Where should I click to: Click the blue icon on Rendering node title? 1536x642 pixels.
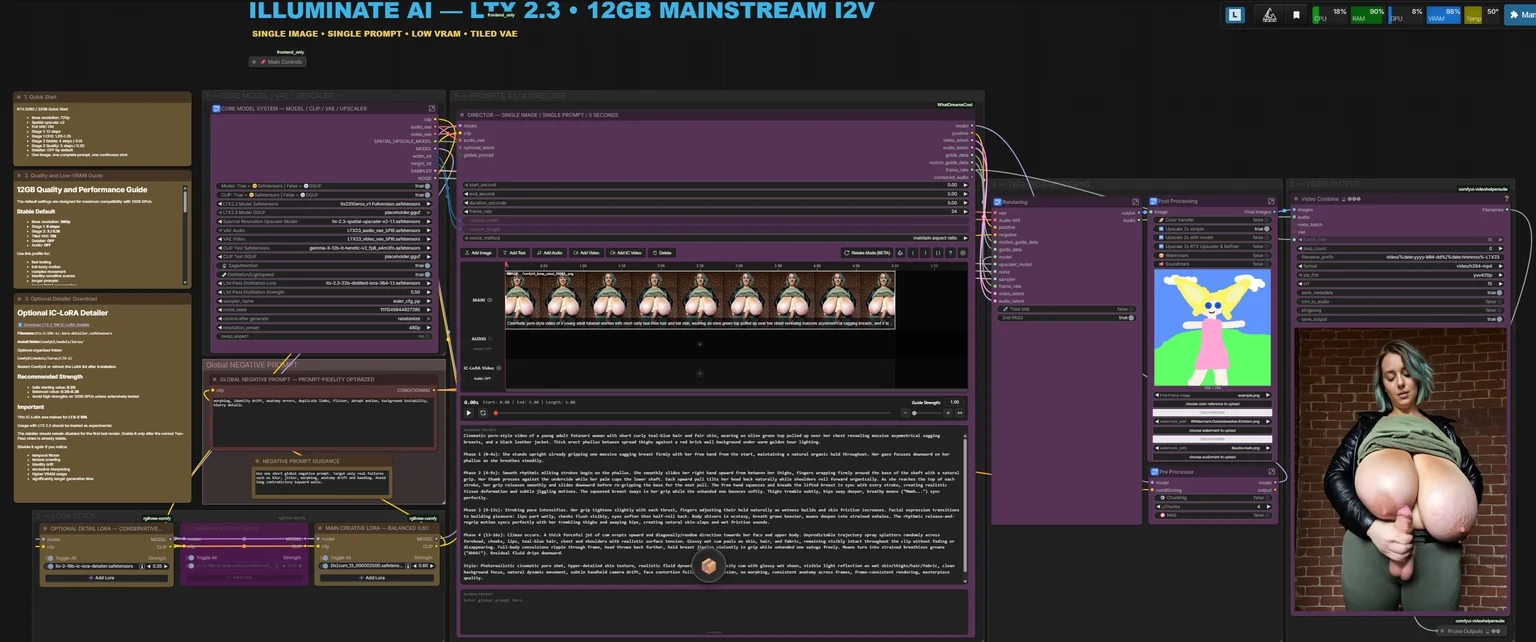(997, 201)
